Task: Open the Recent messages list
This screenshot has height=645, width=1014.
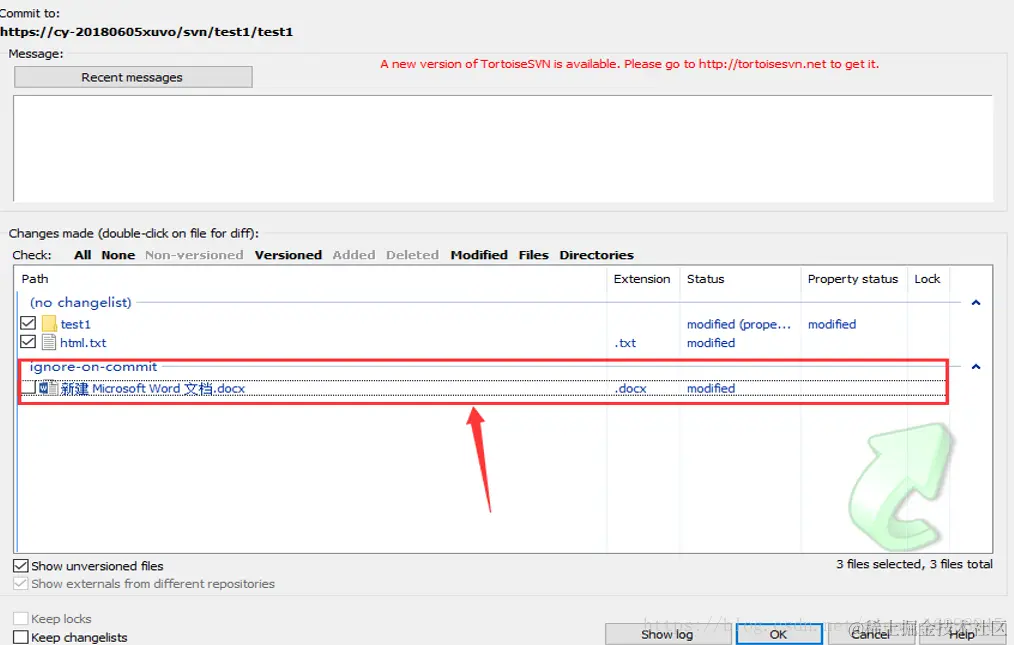Action: [133, 77]
